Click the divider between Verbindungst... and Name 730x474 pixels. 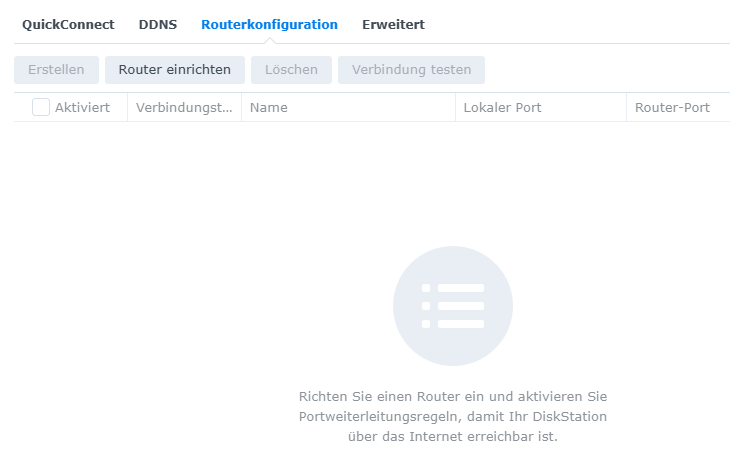click(x=241, y=107)
